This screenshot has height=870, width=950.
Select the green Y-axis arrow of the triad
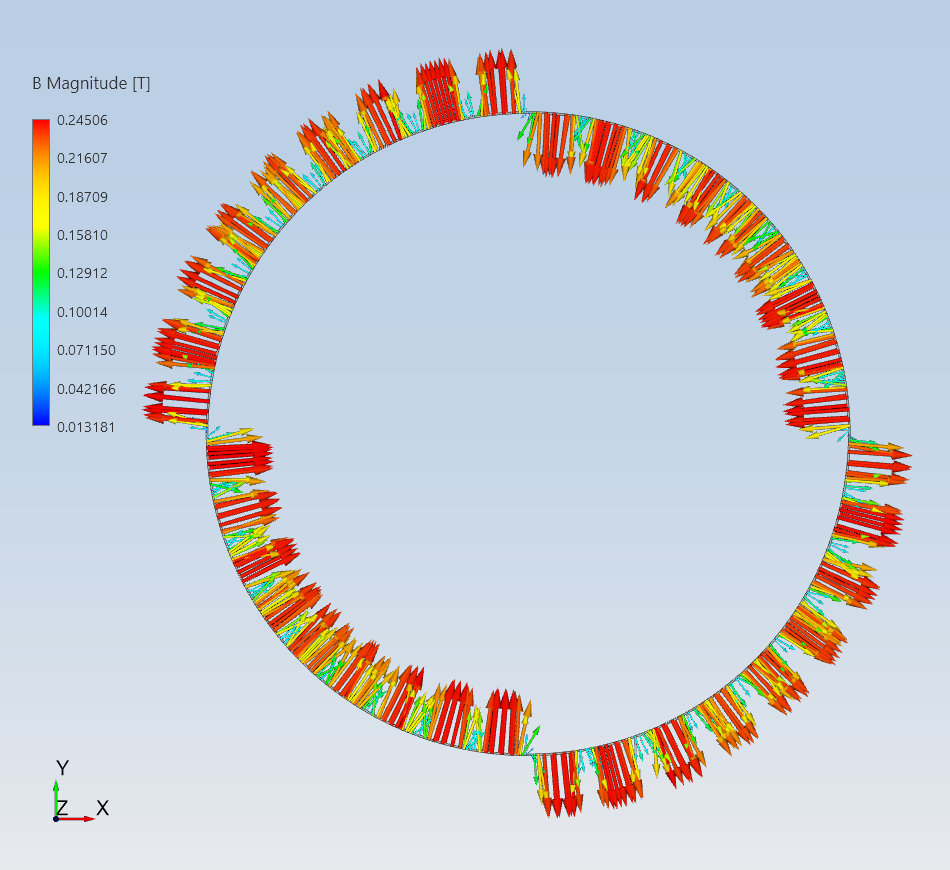(x=55, y=796)
